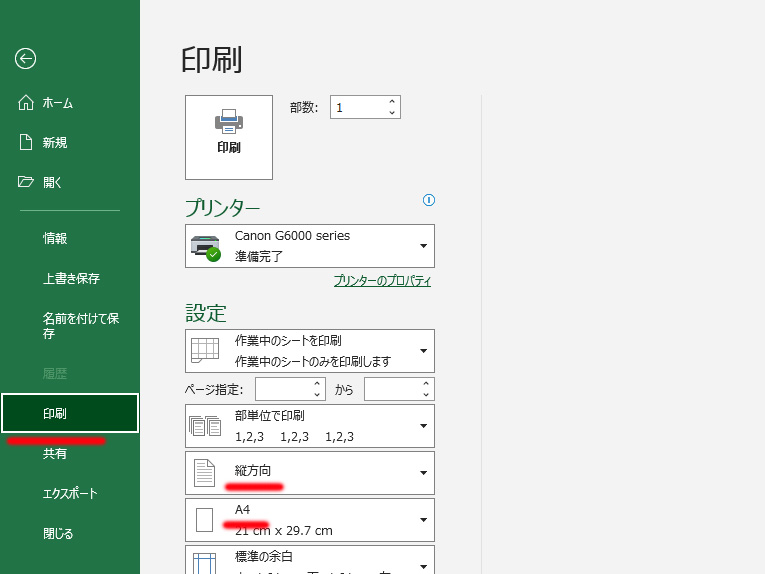This screenshot has width=765, height=574.
Task: Click the back arrow icon
Action: [x=26, y=59]
